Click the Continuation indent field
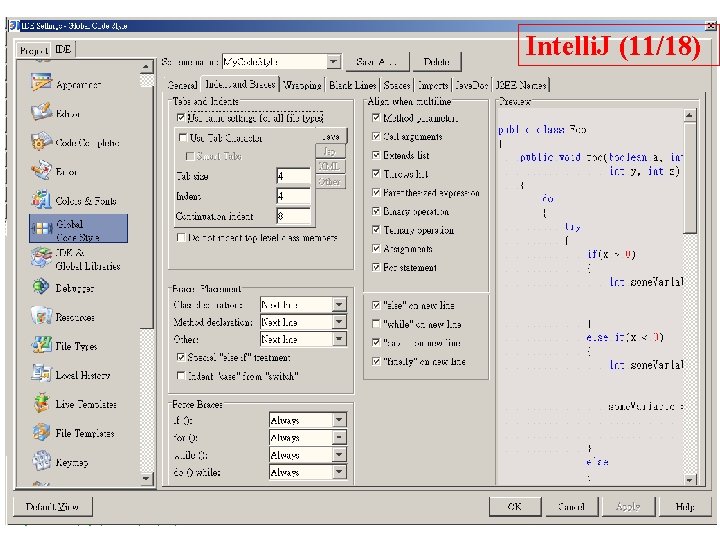Viewport: 720px width, 540px height. [x=294, y=216]
